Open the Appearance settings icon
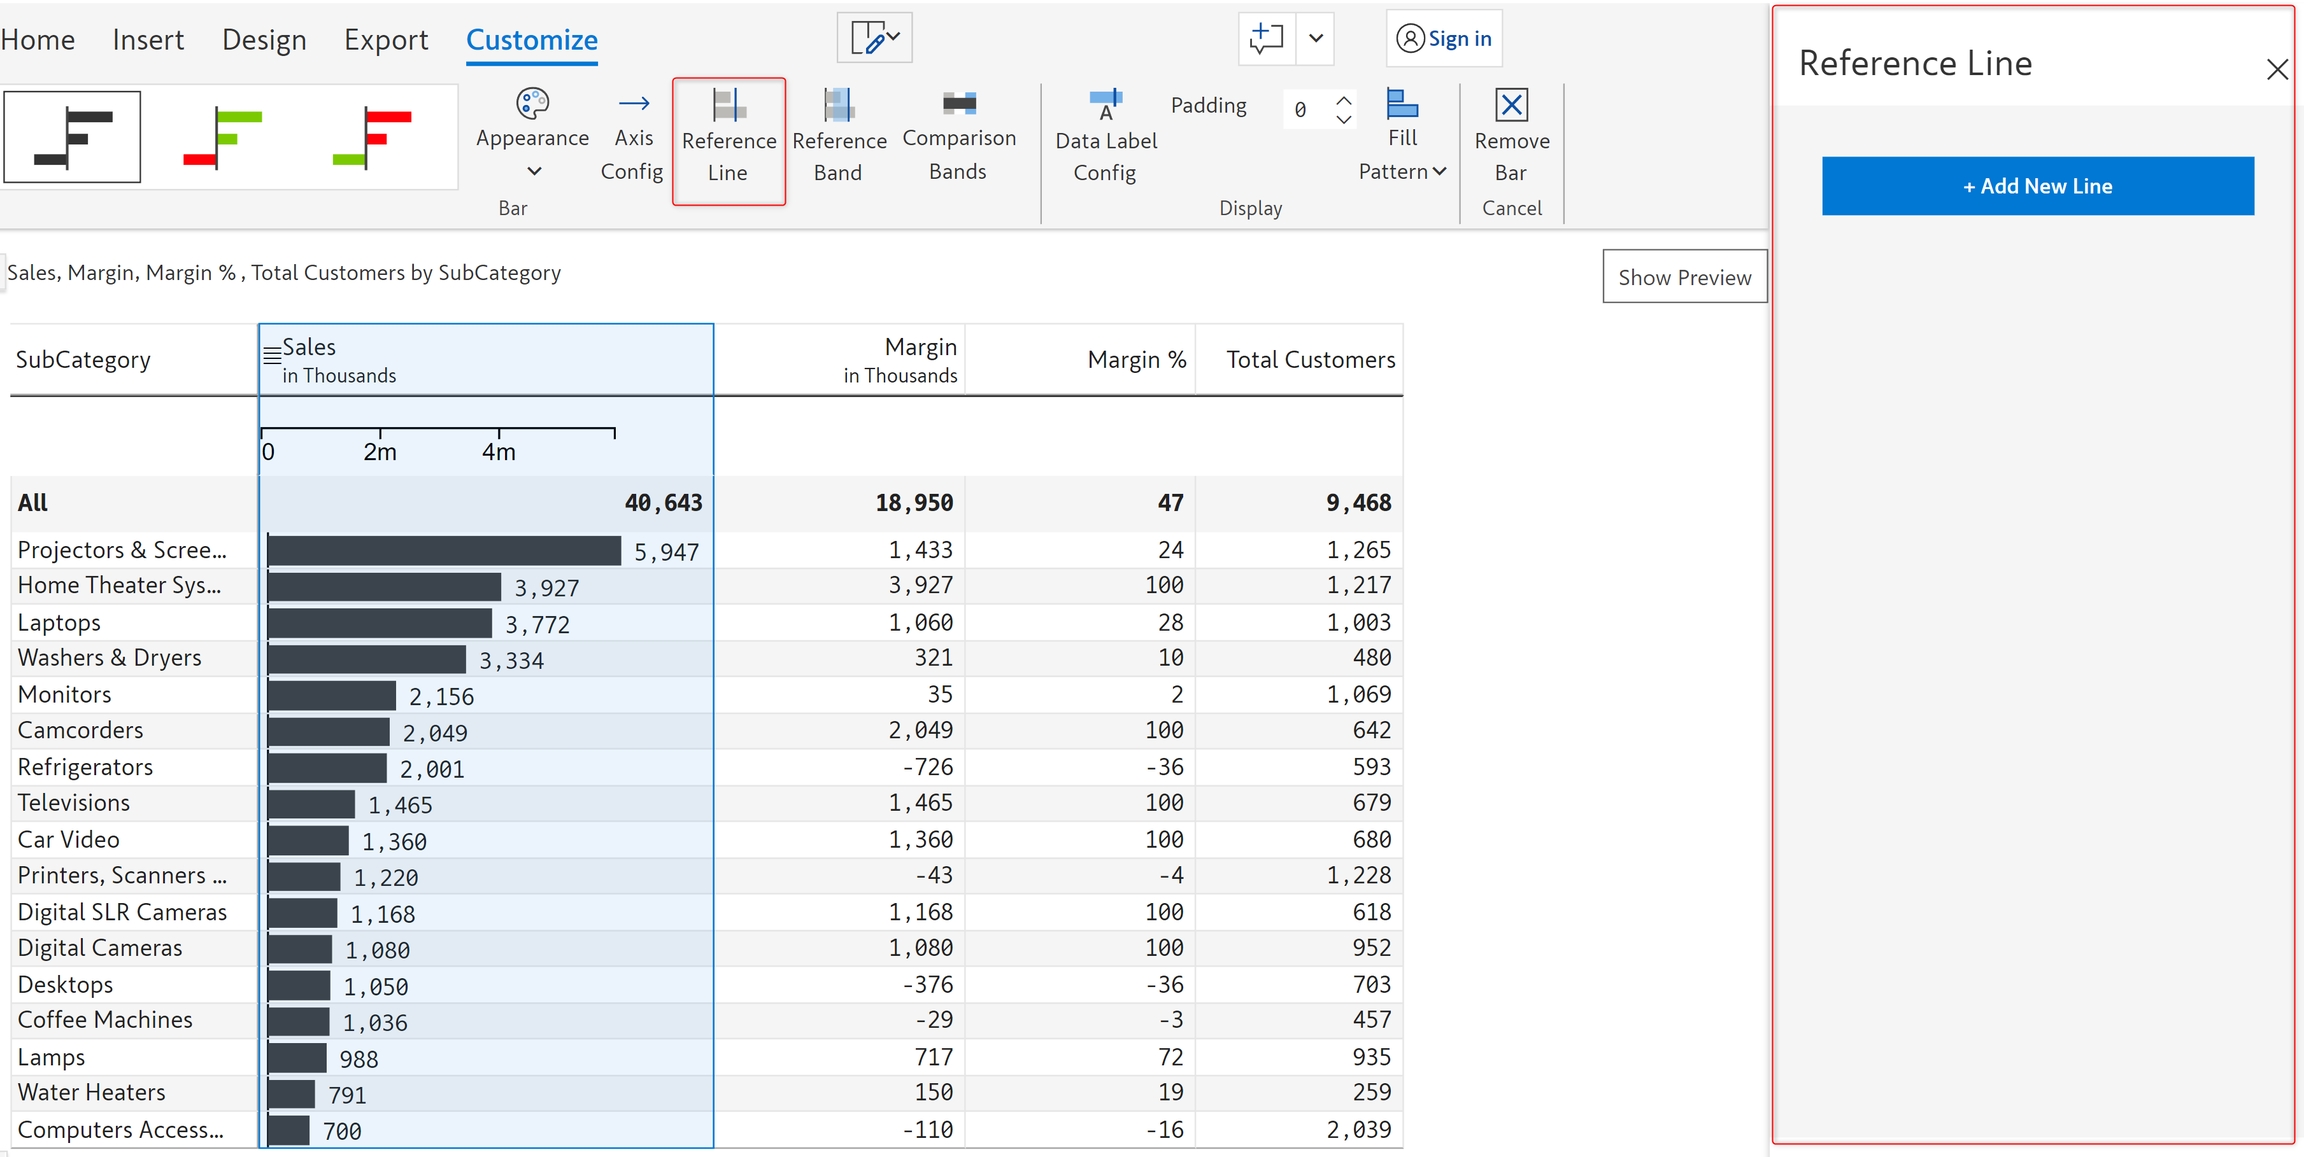The height and width of the screenshot is (1157, 2304). pyautogui.click(x=532, y=103)
